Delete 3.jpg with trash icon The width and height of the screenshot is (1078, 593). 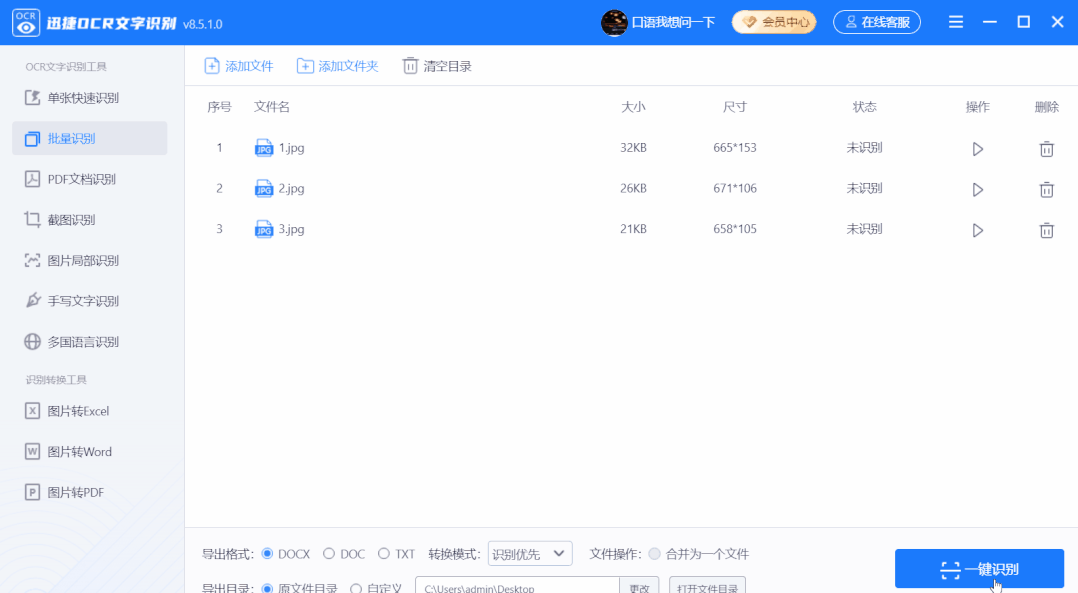(1046, 230)
